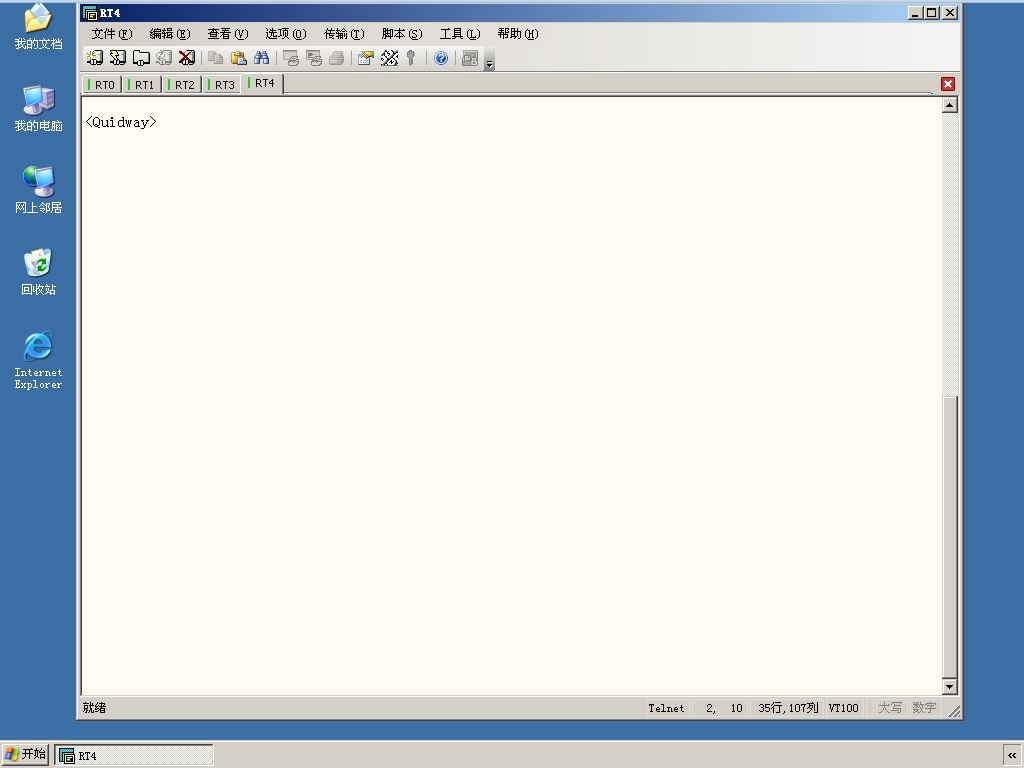This screenshot has height=768, width=1024.
Task: Switch to the RT3 session tab
Action: (221, 85)
